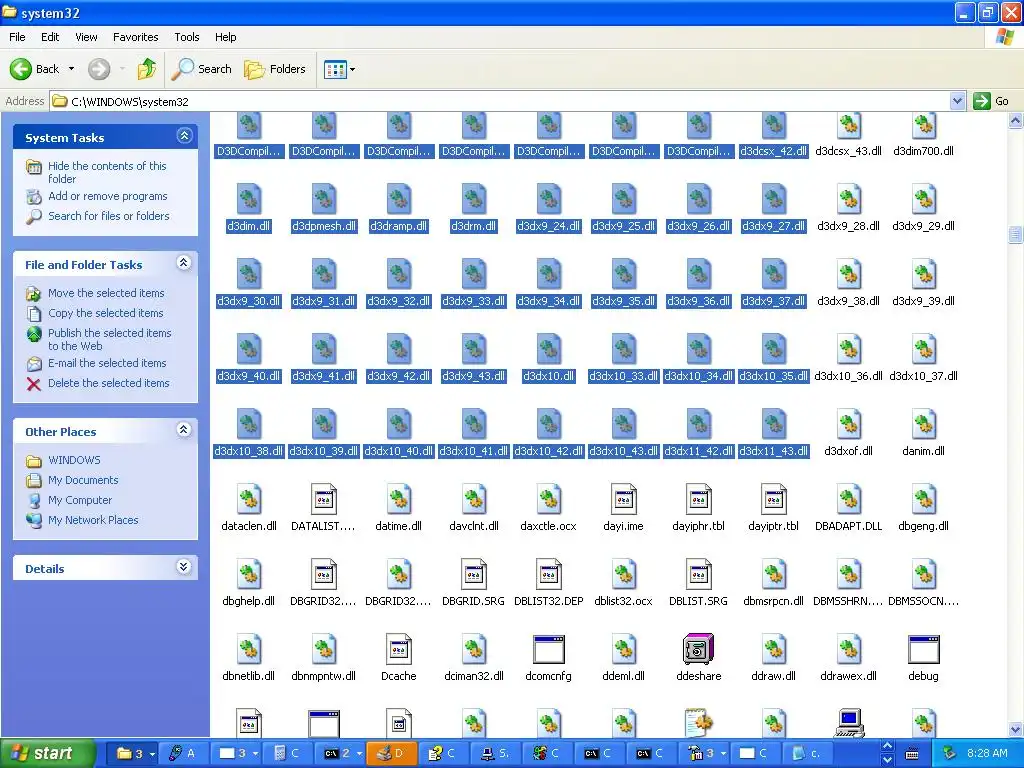The height and width of the screenshot is (768, 1024).
Task: Click the taskbar clock showing 8:28 AM
Action: coord(987,753)
